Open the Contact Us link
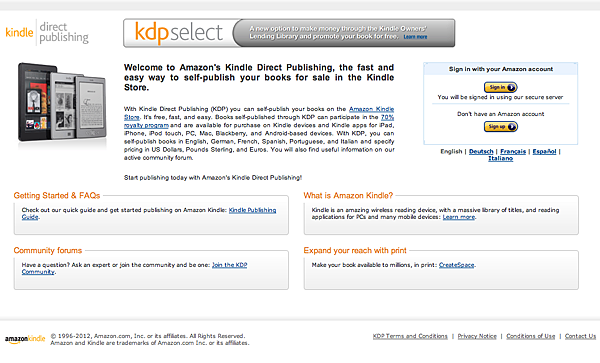 580,336
